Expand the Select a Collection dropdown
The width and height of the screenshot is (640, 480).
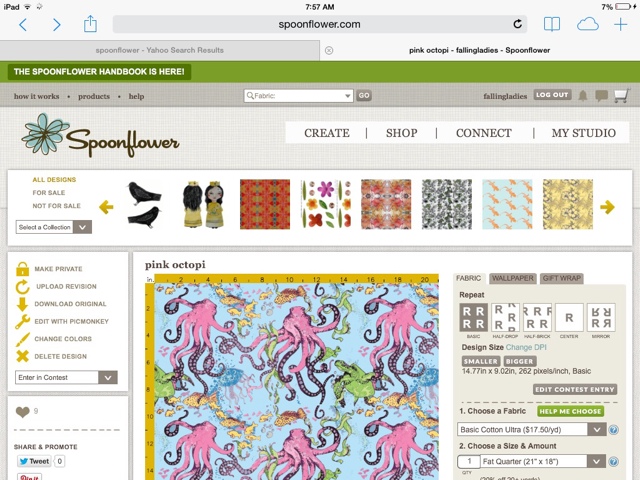click(x=53, y=227)
